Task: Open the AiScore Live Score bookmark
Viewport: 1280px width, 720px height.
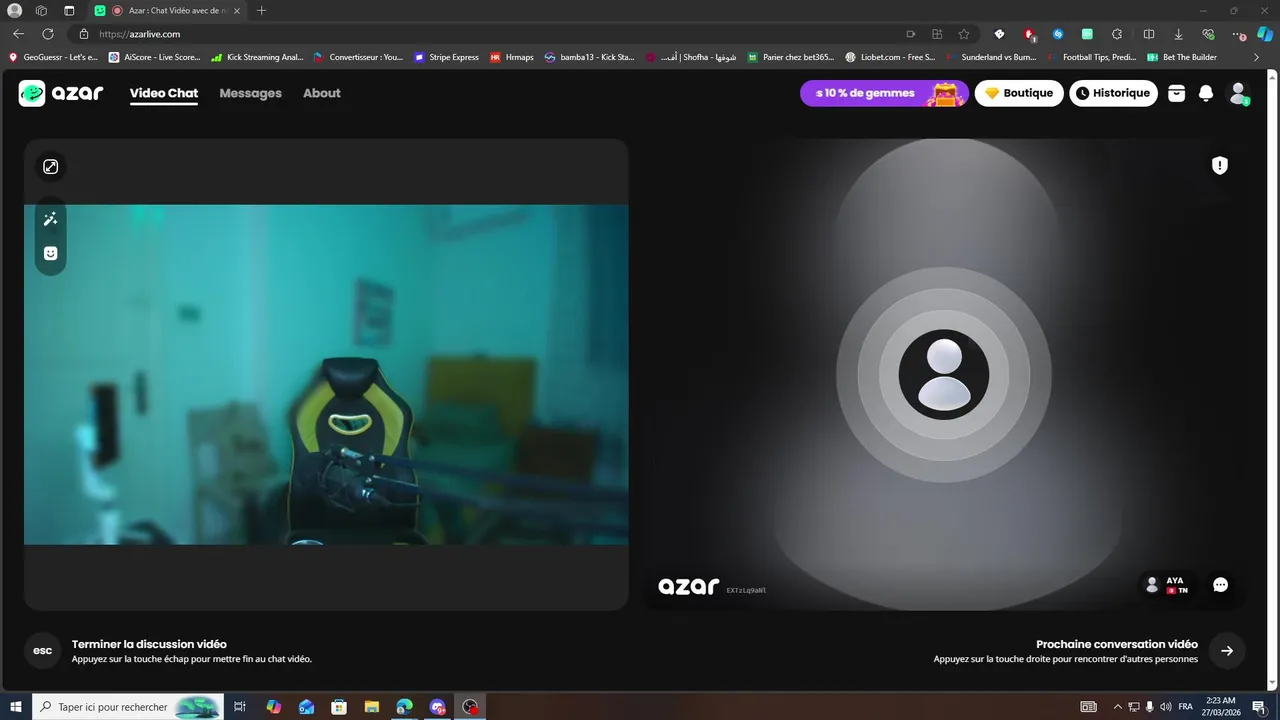Action: [155, 57]
